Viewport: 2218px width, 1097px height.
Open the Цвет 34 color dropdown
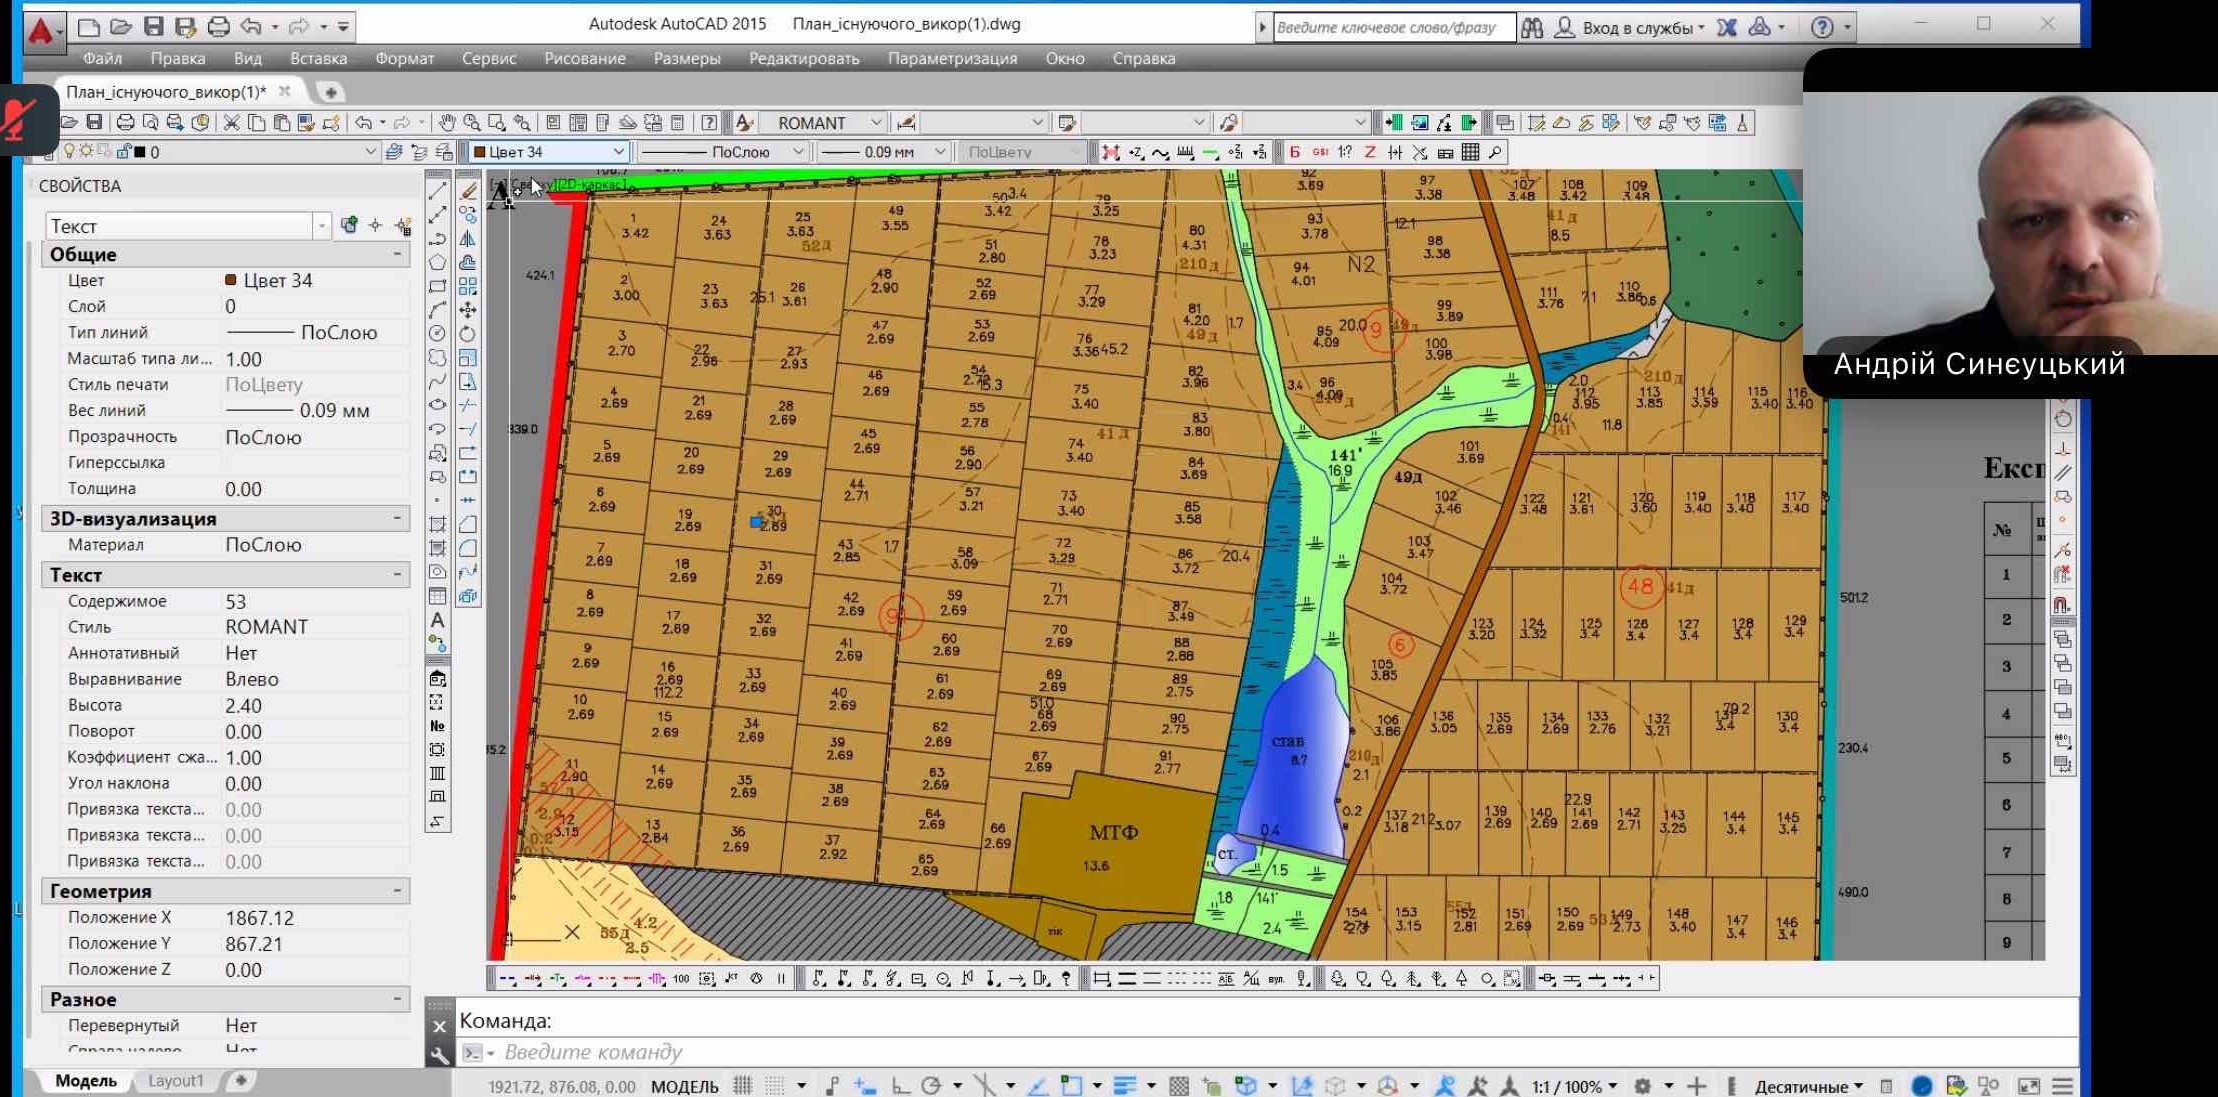(x=619, y=152)
